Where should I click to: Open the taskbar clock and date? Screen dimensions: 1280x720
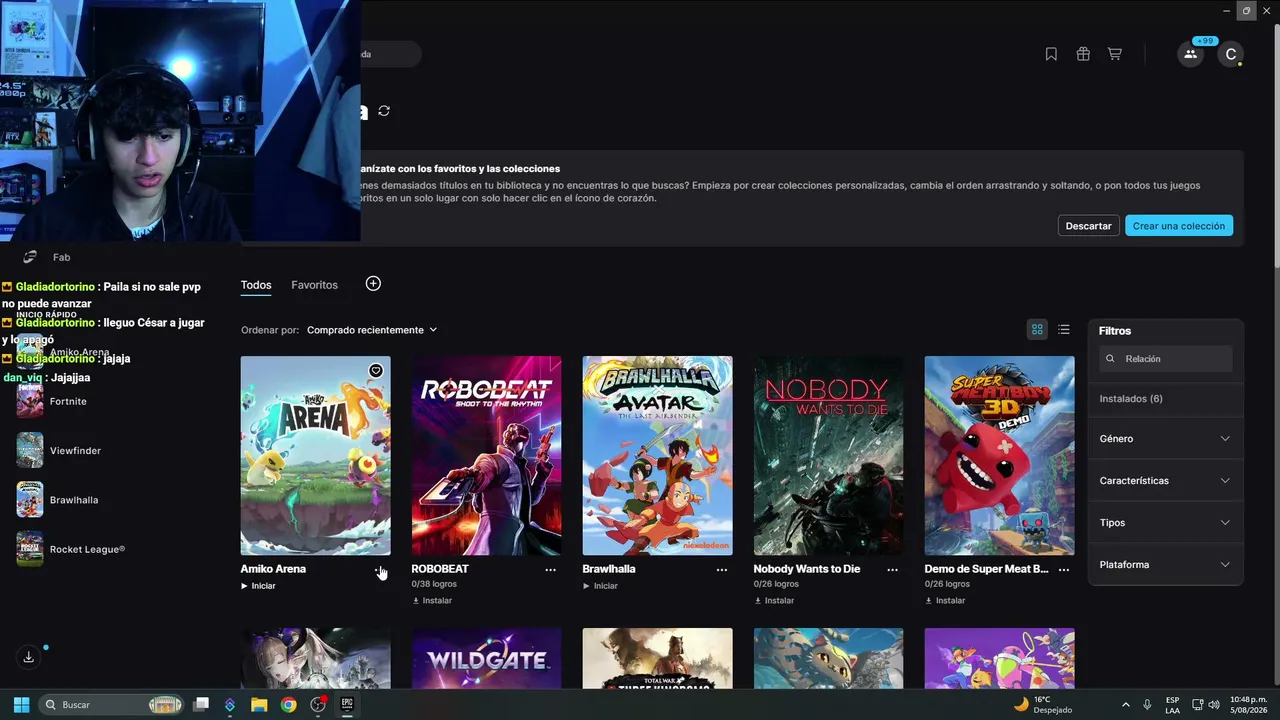point(1248,705)
